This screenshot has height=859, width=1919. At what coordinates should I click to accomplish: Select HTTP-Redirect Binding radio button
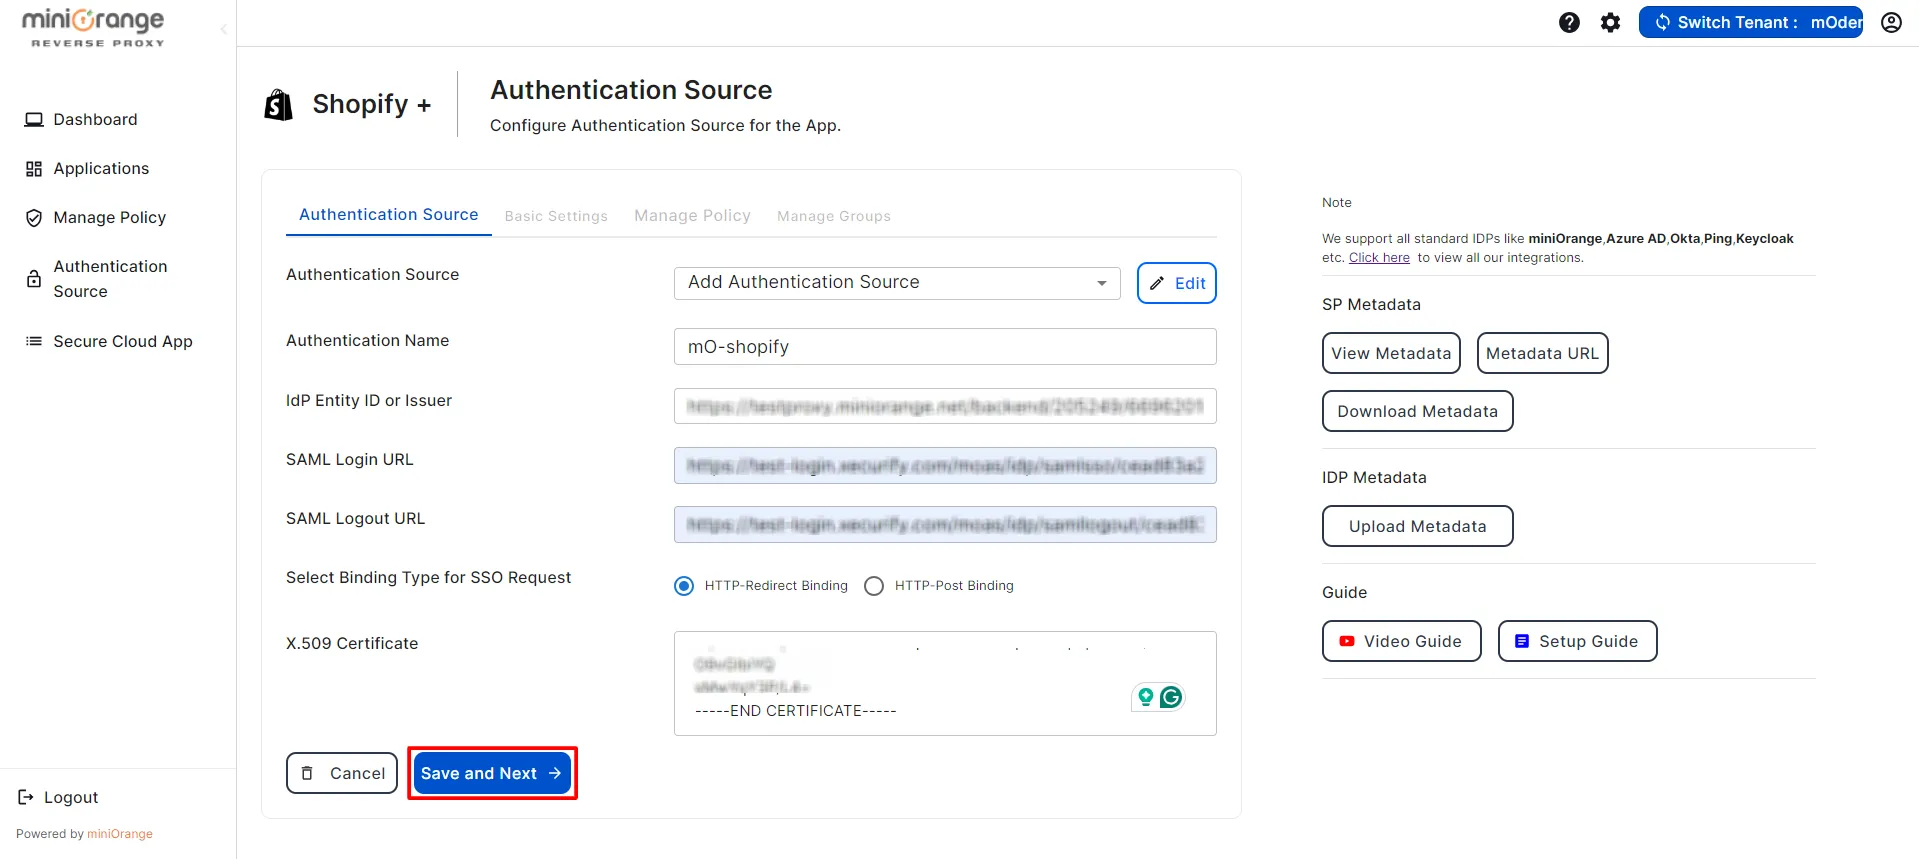[684, 586]
